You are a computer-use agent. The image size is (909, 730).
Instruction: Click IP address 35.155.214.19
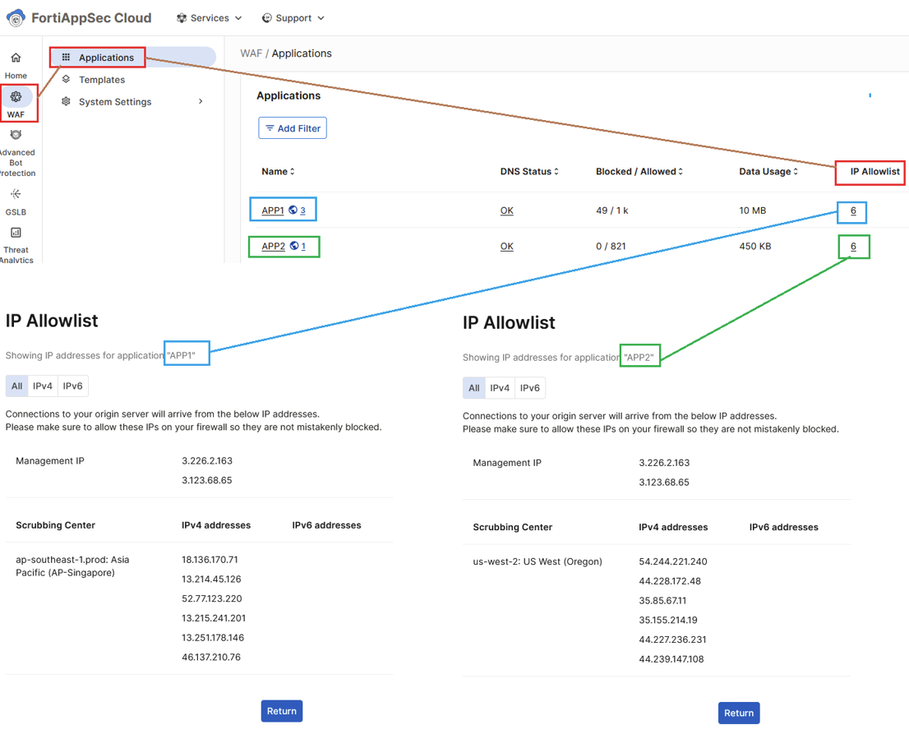tap(668, 620)
